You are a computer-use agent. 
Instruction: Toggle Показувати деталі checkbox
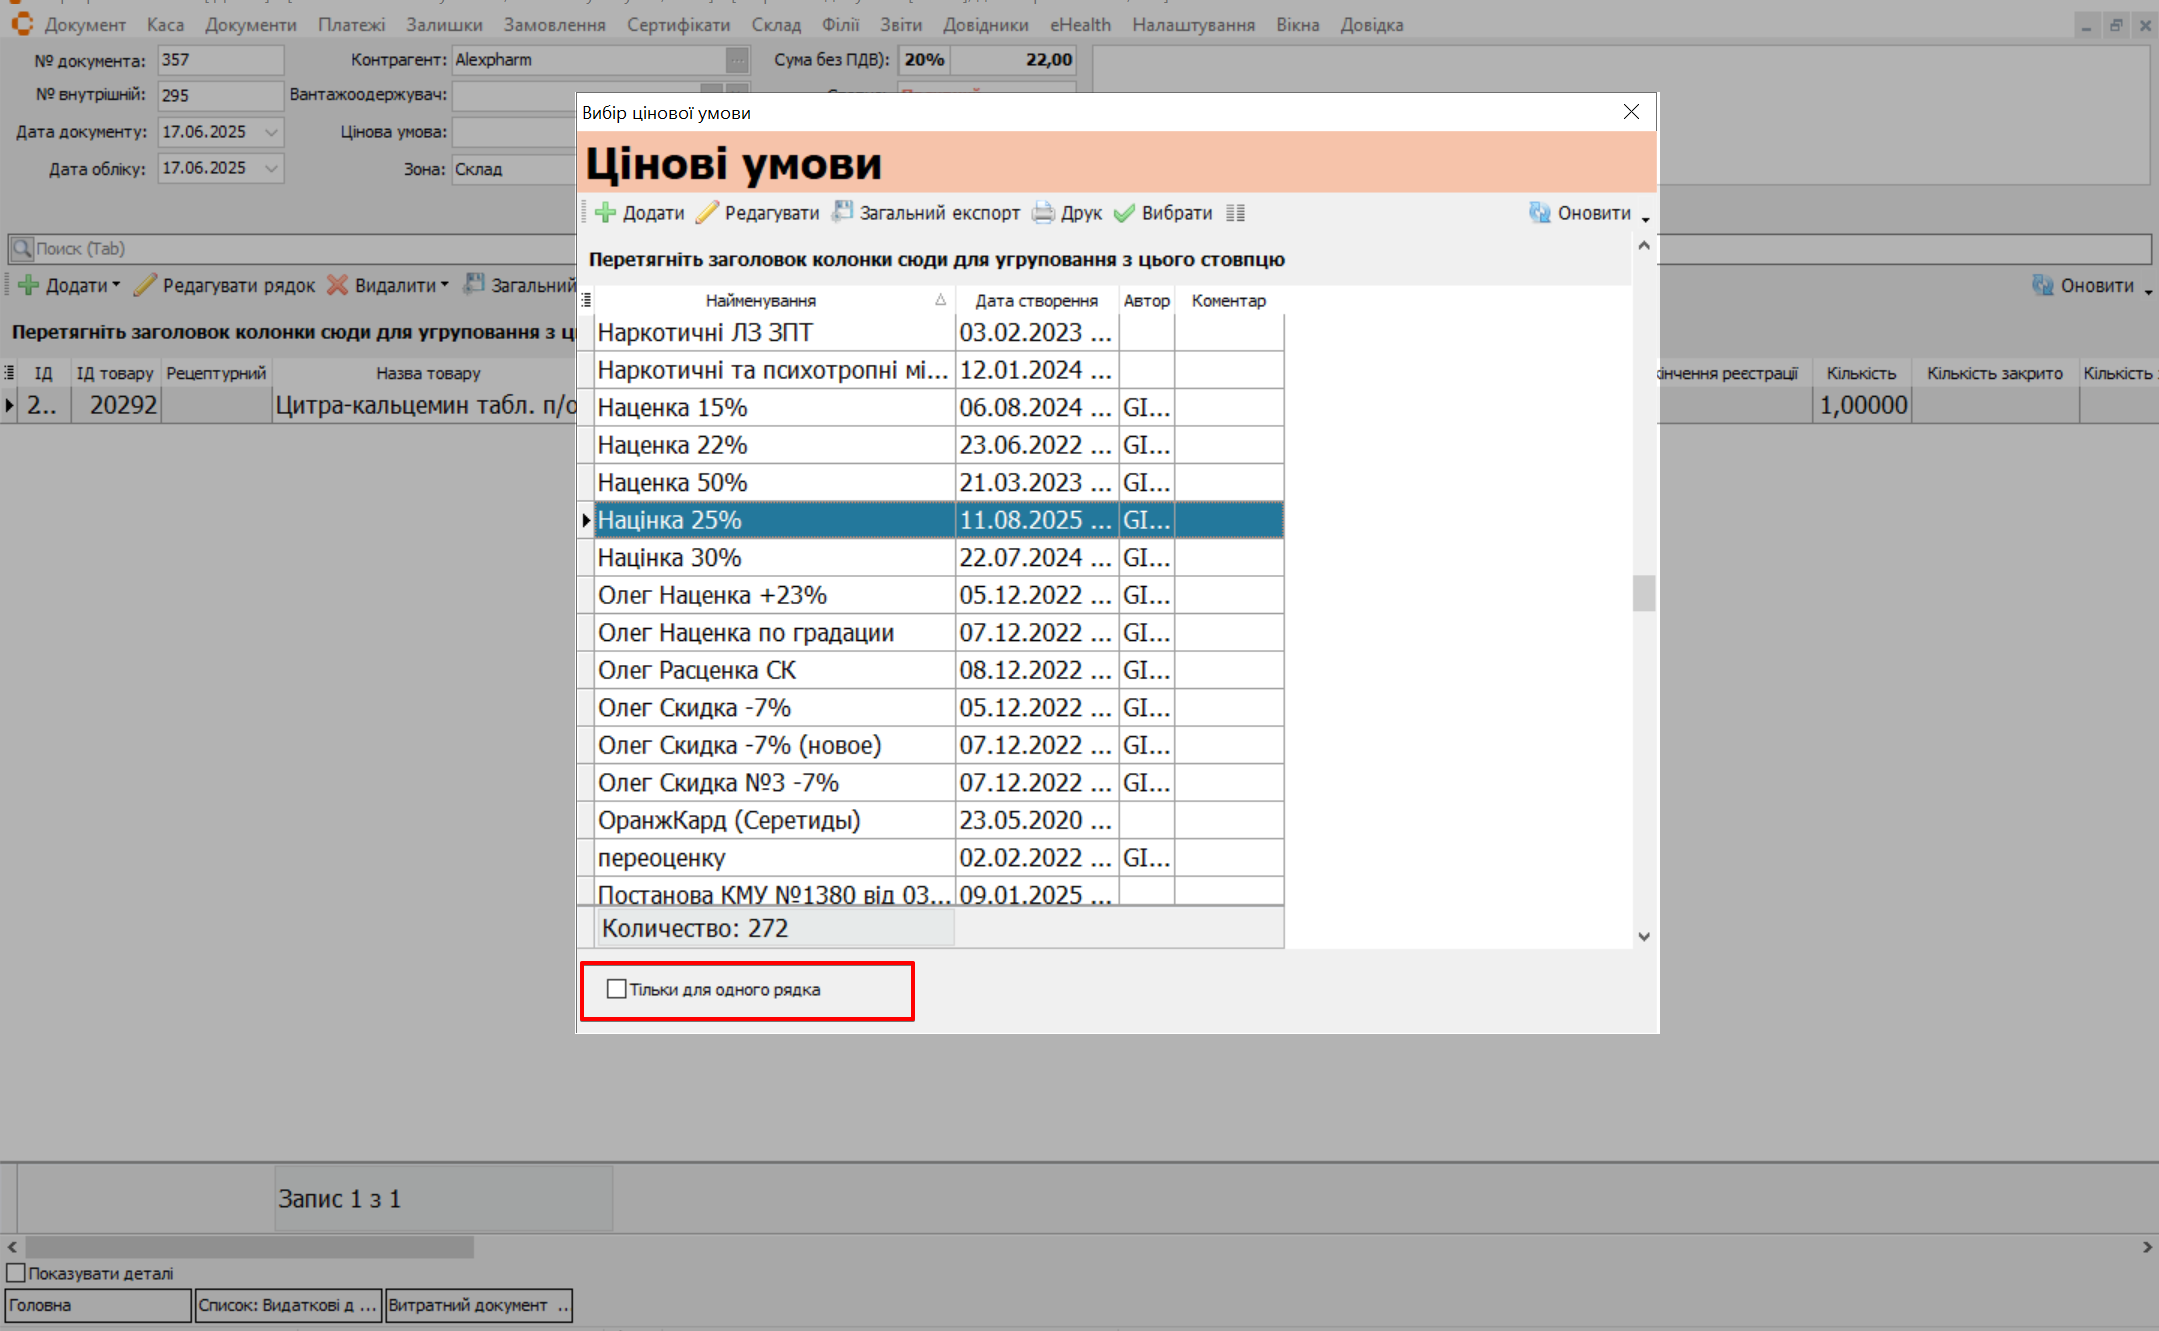(x=16, y=1273)
